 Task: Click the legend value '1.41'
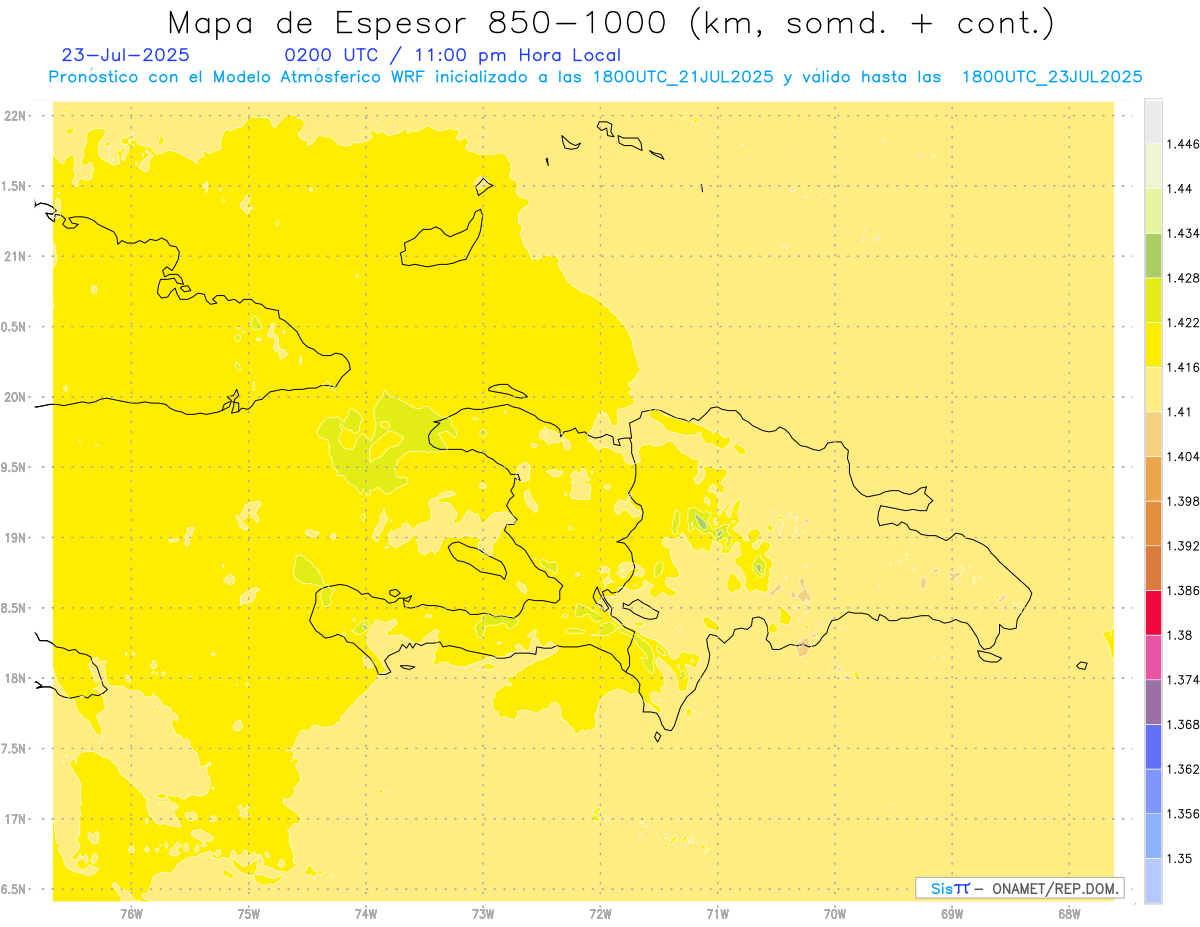pyautogui.click(x=1179, y=412)
